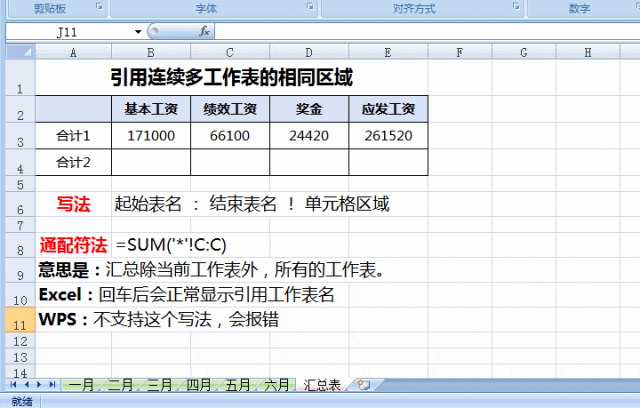Click the cell with value 24420
The image size is (640, 408).
(x=309, y=136)
